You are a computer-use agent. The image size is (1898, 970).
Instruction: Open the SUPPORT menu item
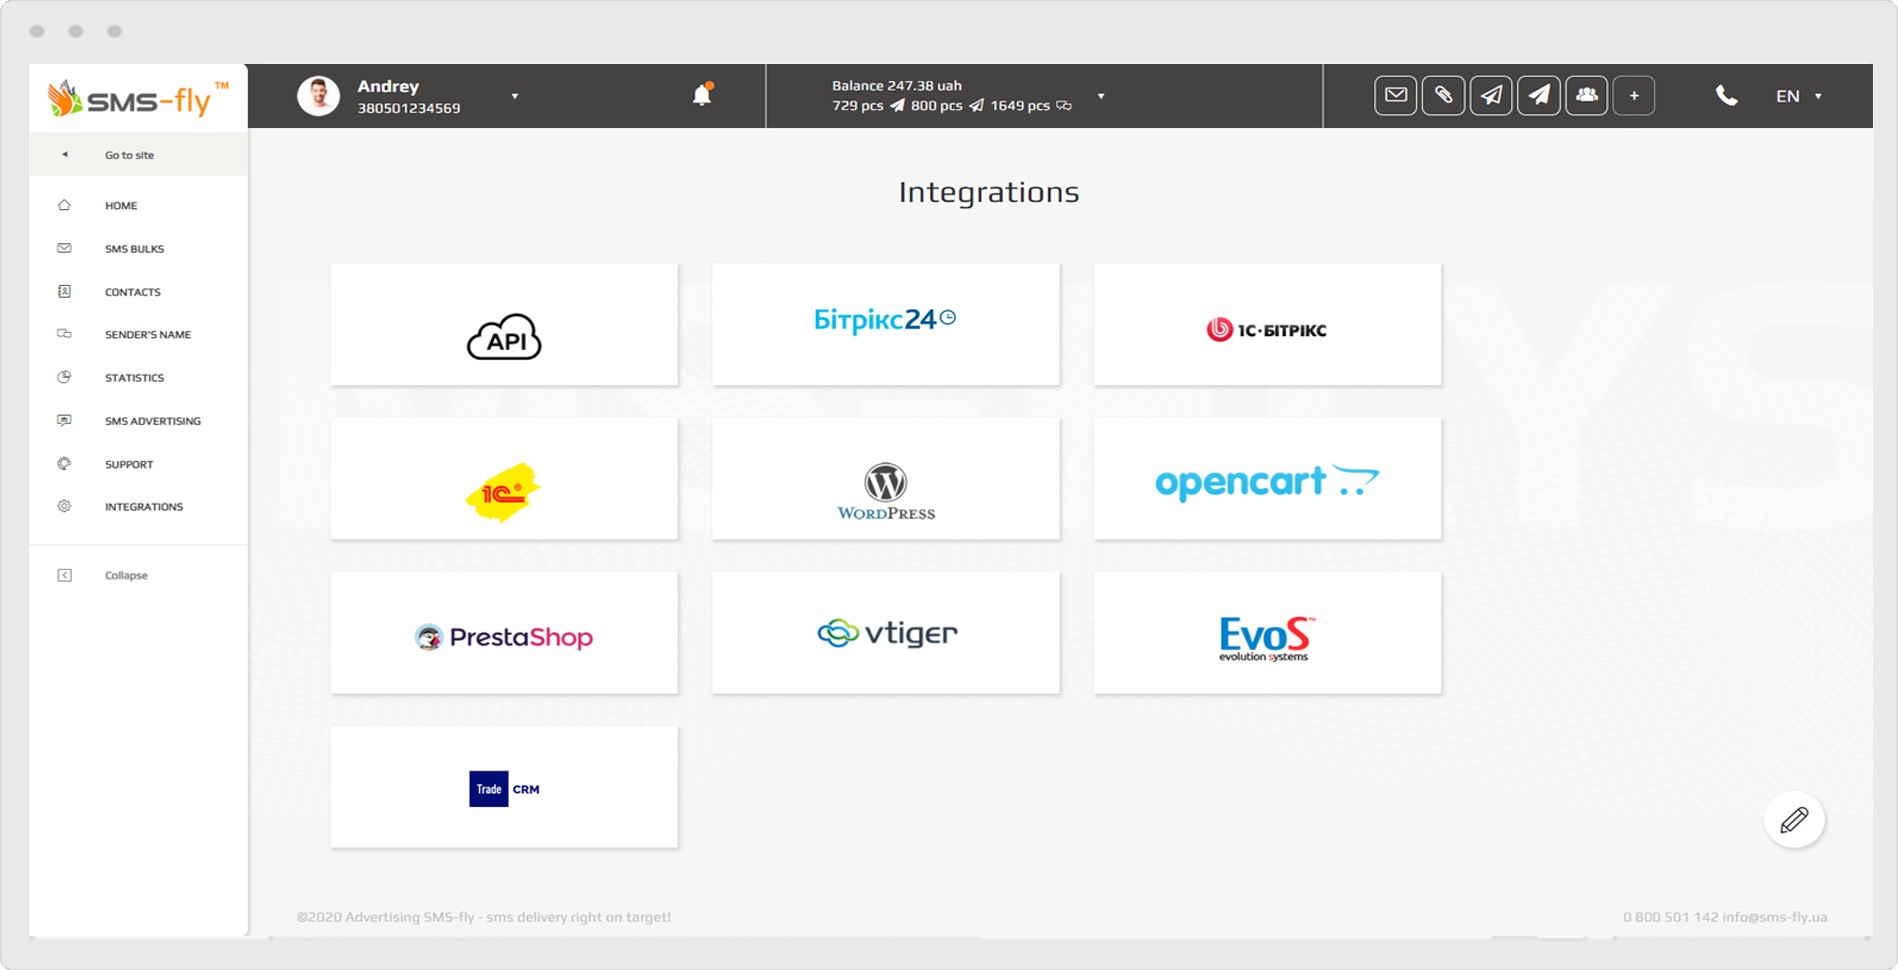pyautogui.click(x=129, y=464)
